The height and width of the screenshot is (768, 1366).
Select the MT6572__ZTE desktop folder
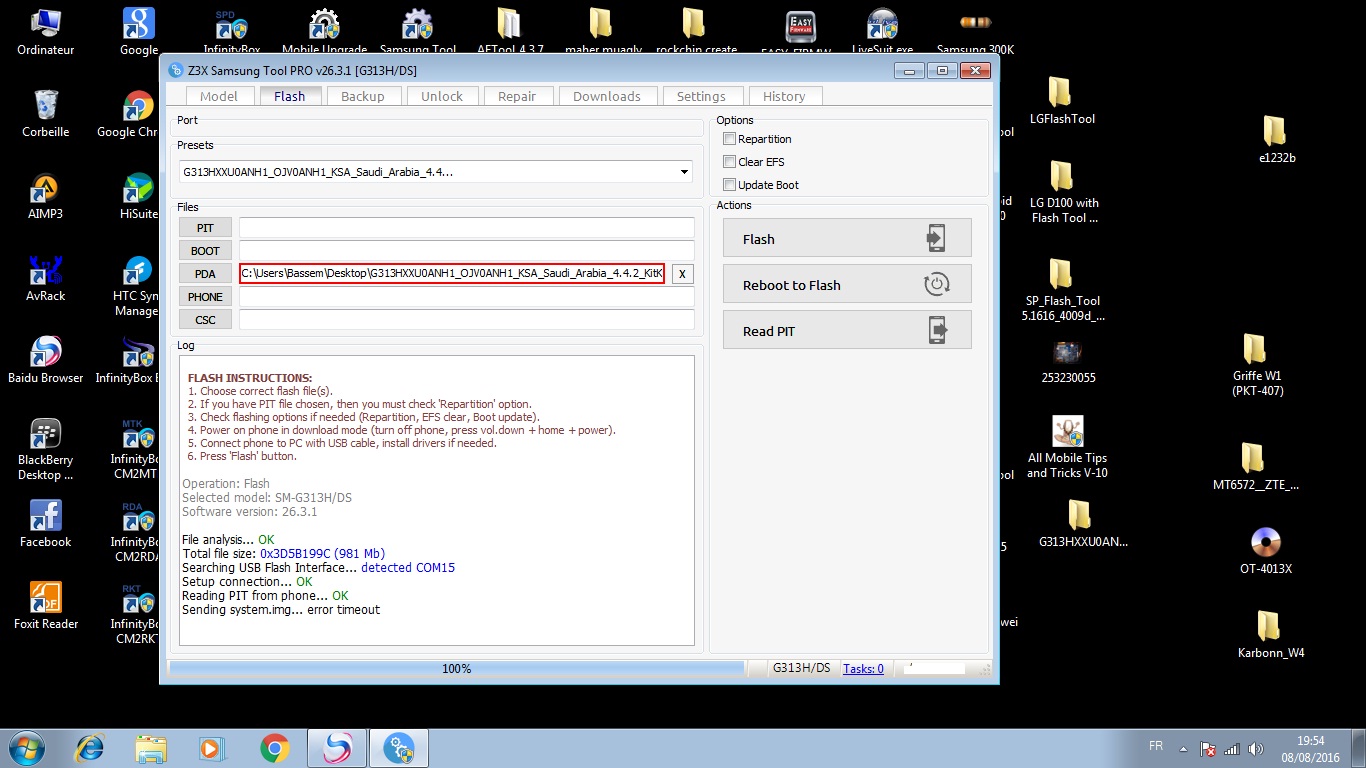click(x=1256, y=467)
